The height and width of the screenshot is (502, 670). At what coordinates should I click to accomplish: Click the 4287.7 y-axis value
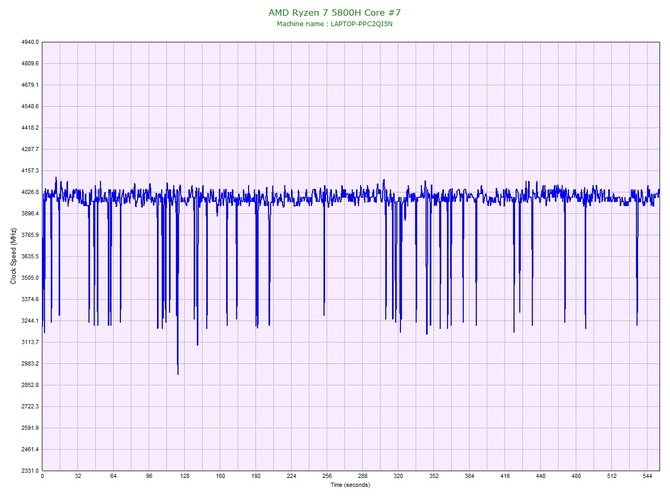tap(30, 149)
